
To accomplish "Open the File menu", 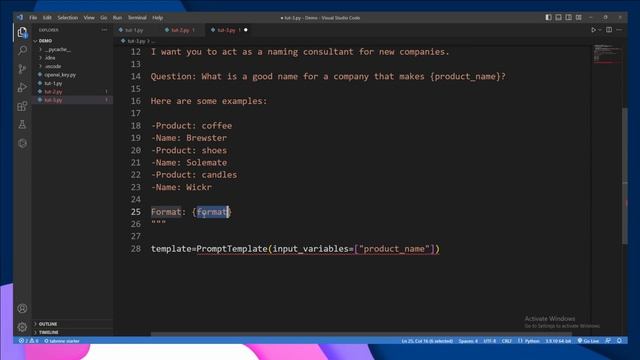I will (33, 18).
